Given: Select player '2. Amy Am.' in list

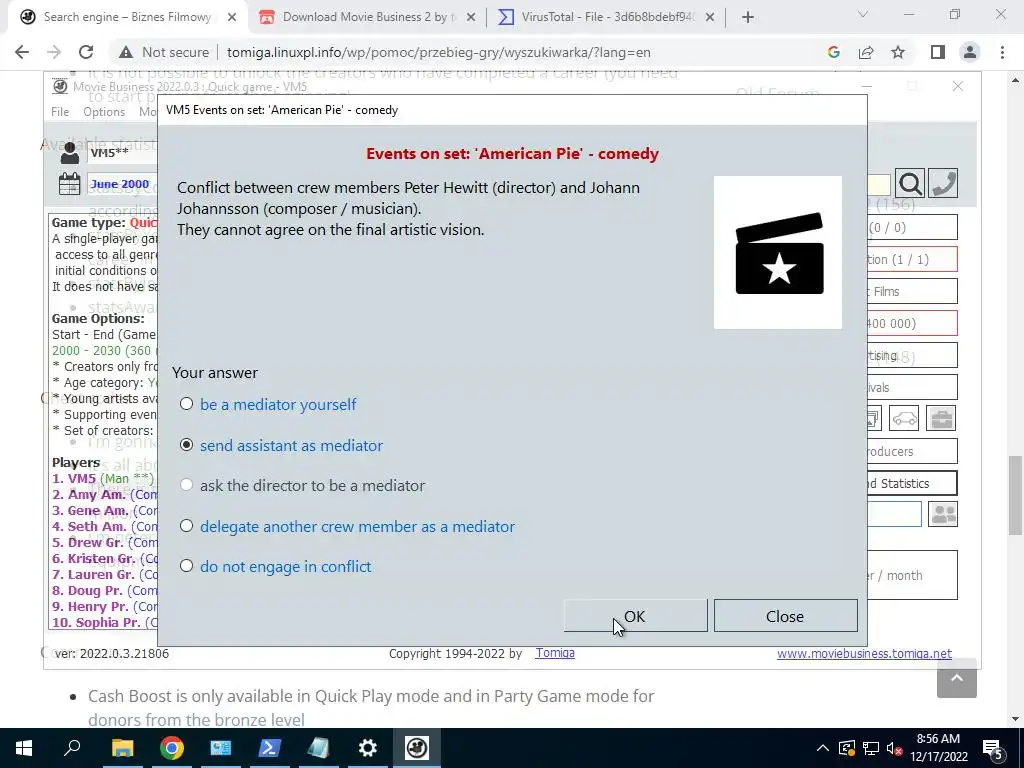Looking at the screenshot, I should (x=104, y=494).
